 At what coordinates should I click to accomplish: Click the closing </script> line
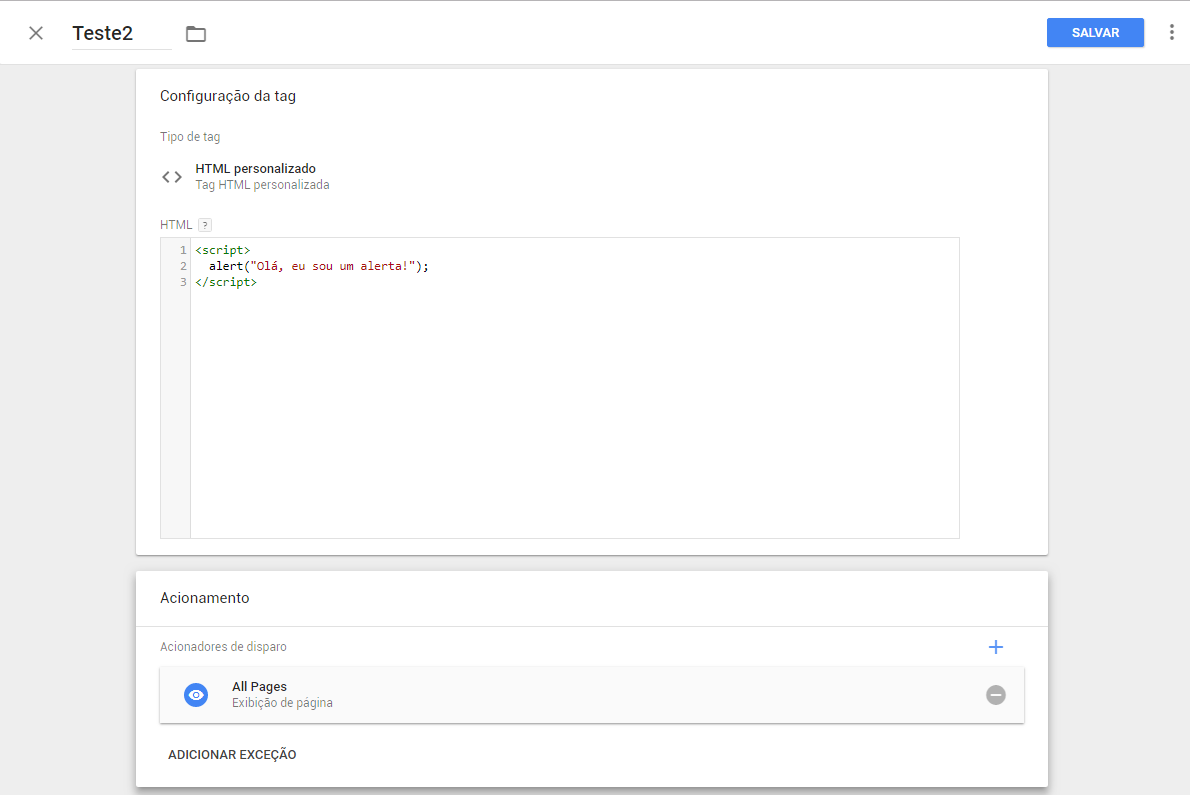[226, 282]
